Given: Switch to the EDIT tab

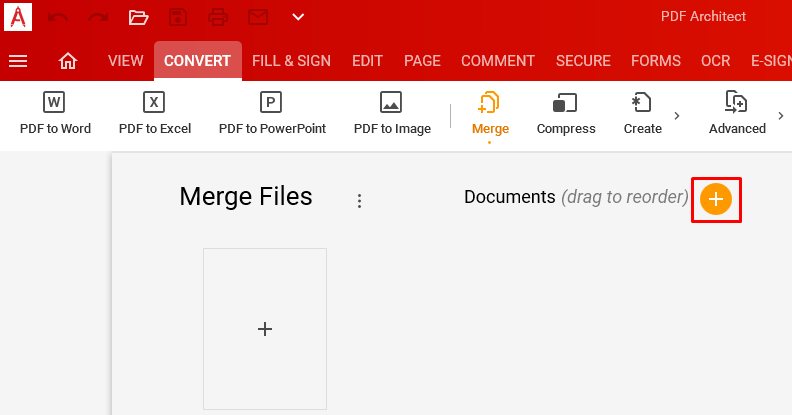Looking at the screenshot, I should (367, 61).
